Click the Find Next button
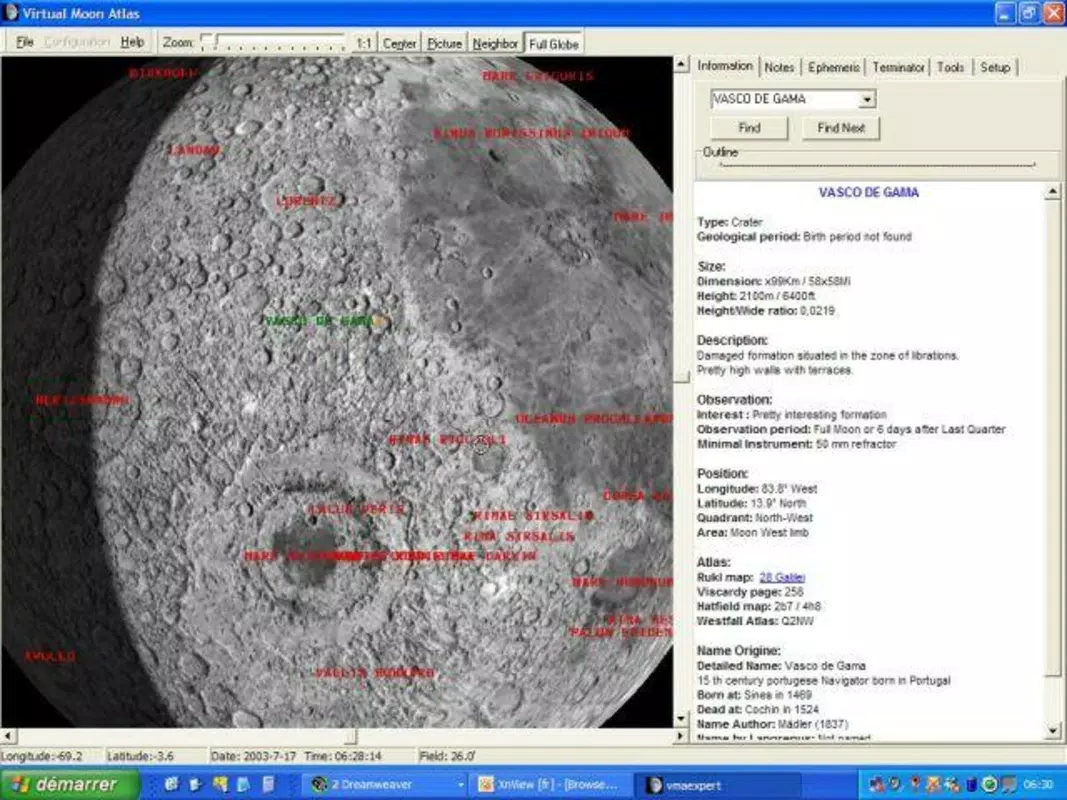Viewport: 1067px width, 800px height. click(x=840, y=128)
